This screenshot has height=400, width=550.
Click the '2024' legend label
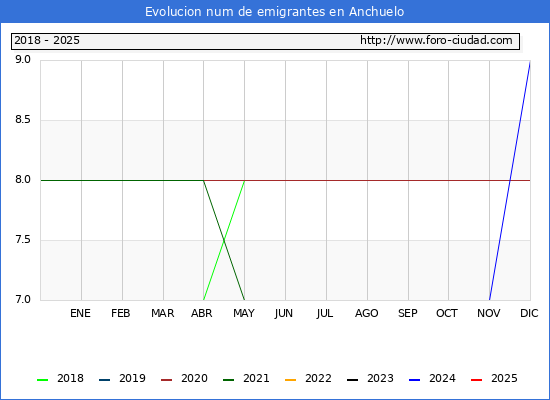tap(442, 378)
